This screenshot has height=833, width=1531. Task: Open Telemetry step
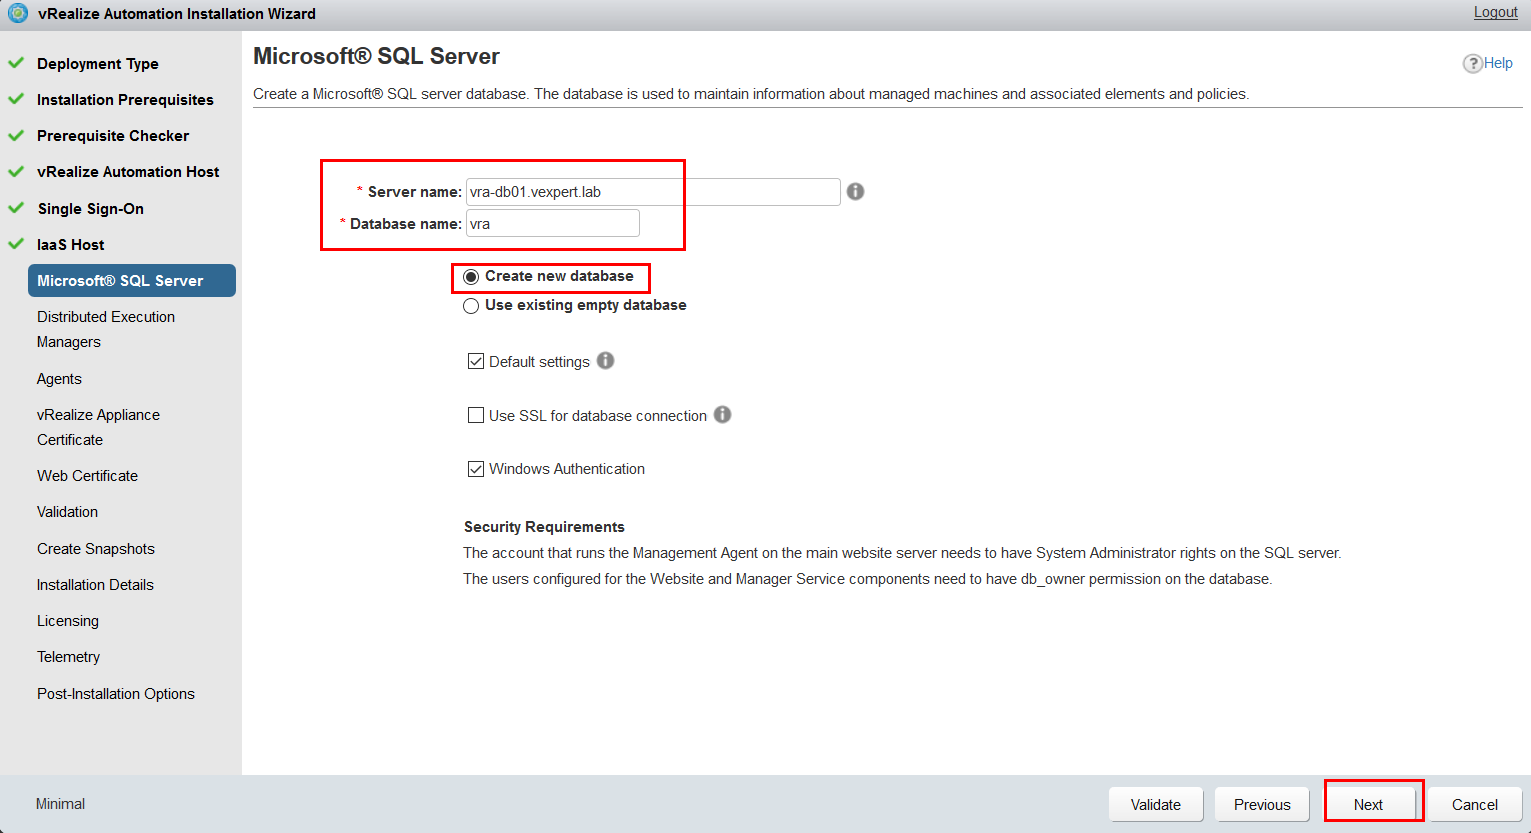click(x=68, y=656)
